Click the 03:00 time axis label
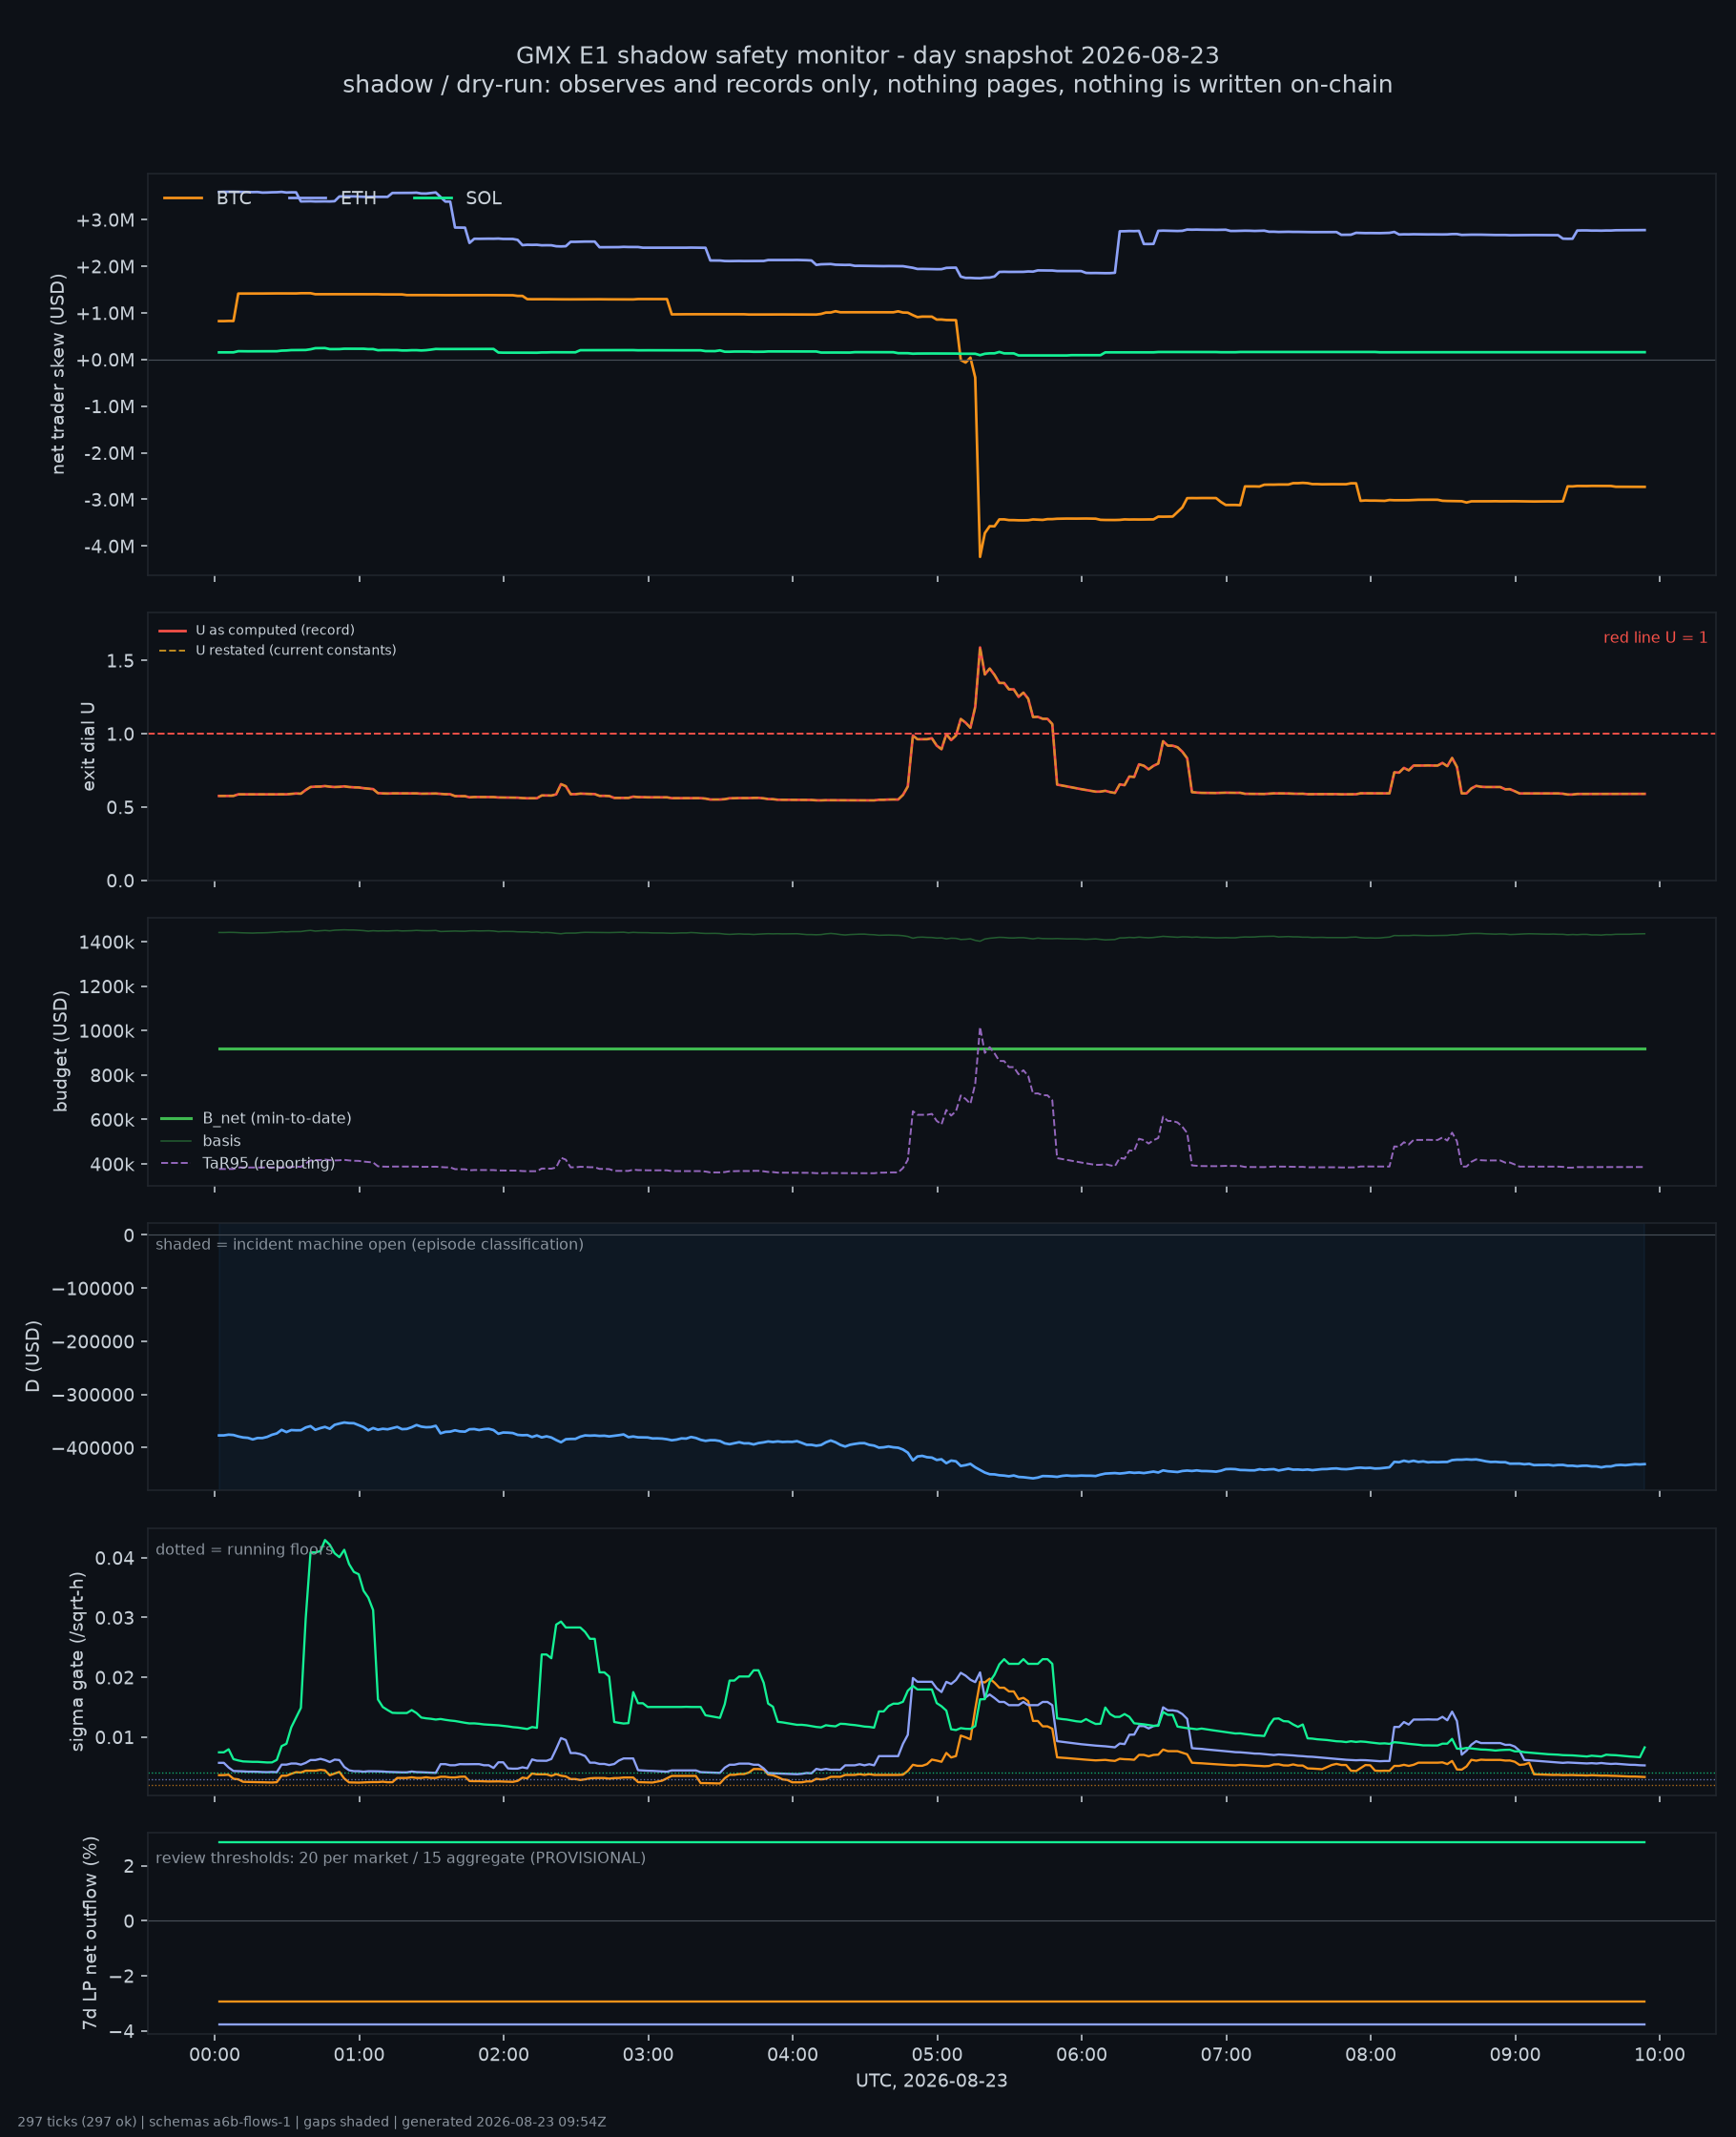 coord(648,2055)
